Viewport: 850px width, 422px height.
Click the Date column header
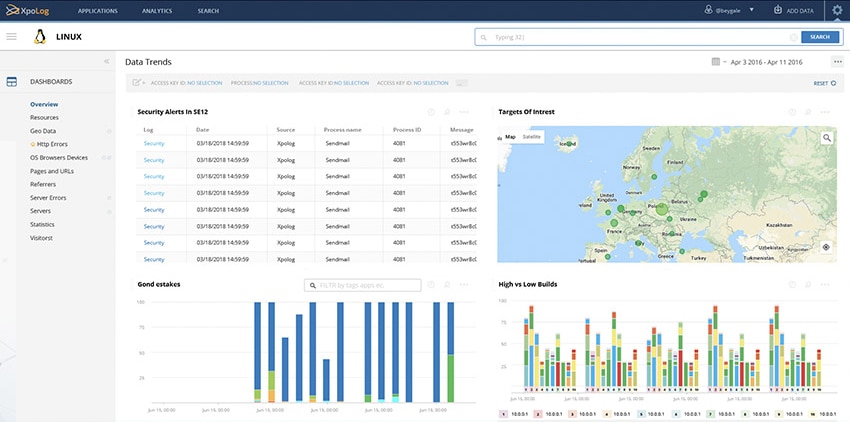[x=203, y=130]
